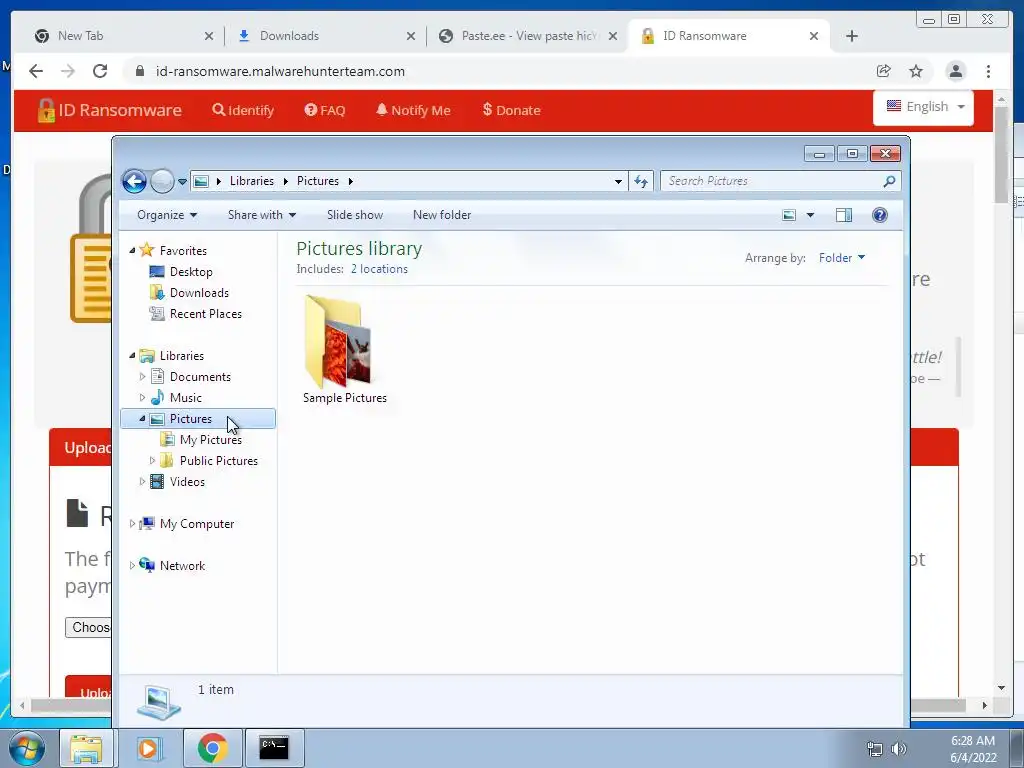Click the Windows Start button
The height and width of the screenshot is (768, 1024).
[27, 748]
